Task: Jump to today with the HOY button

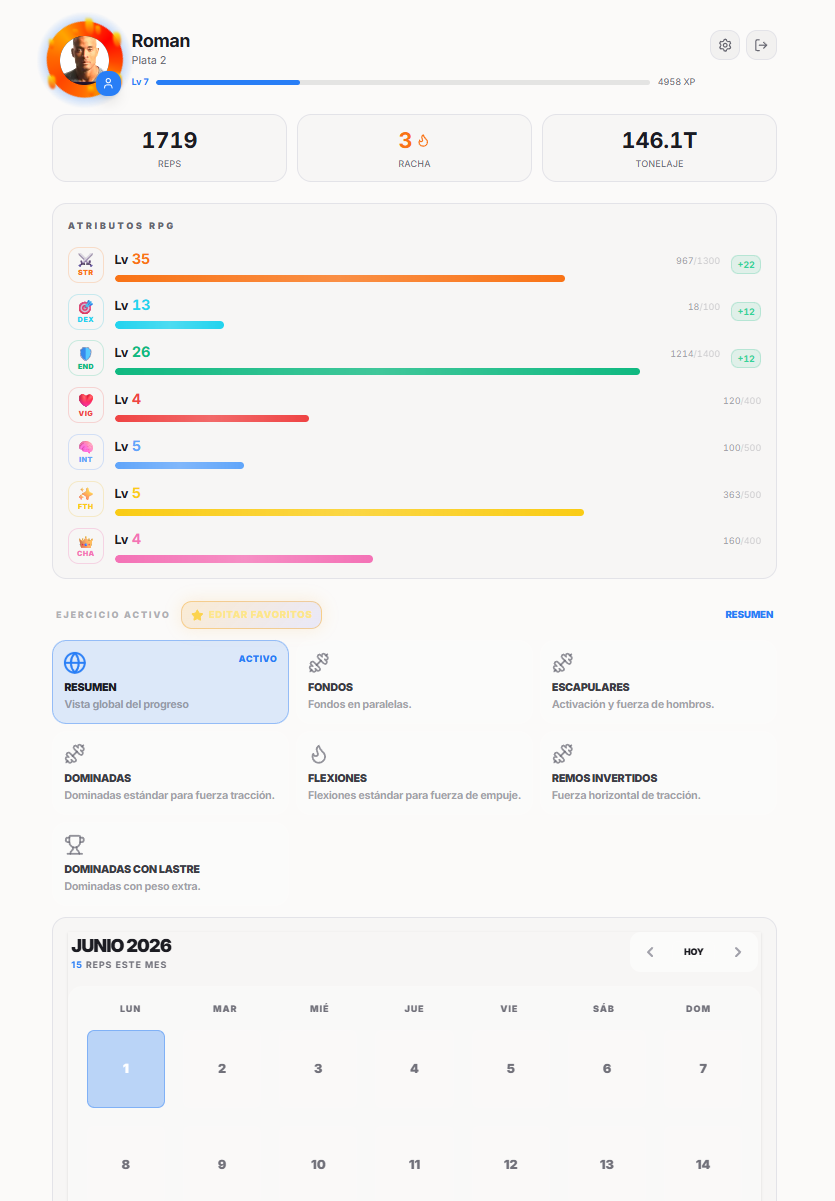Action: tap(694, 952)
